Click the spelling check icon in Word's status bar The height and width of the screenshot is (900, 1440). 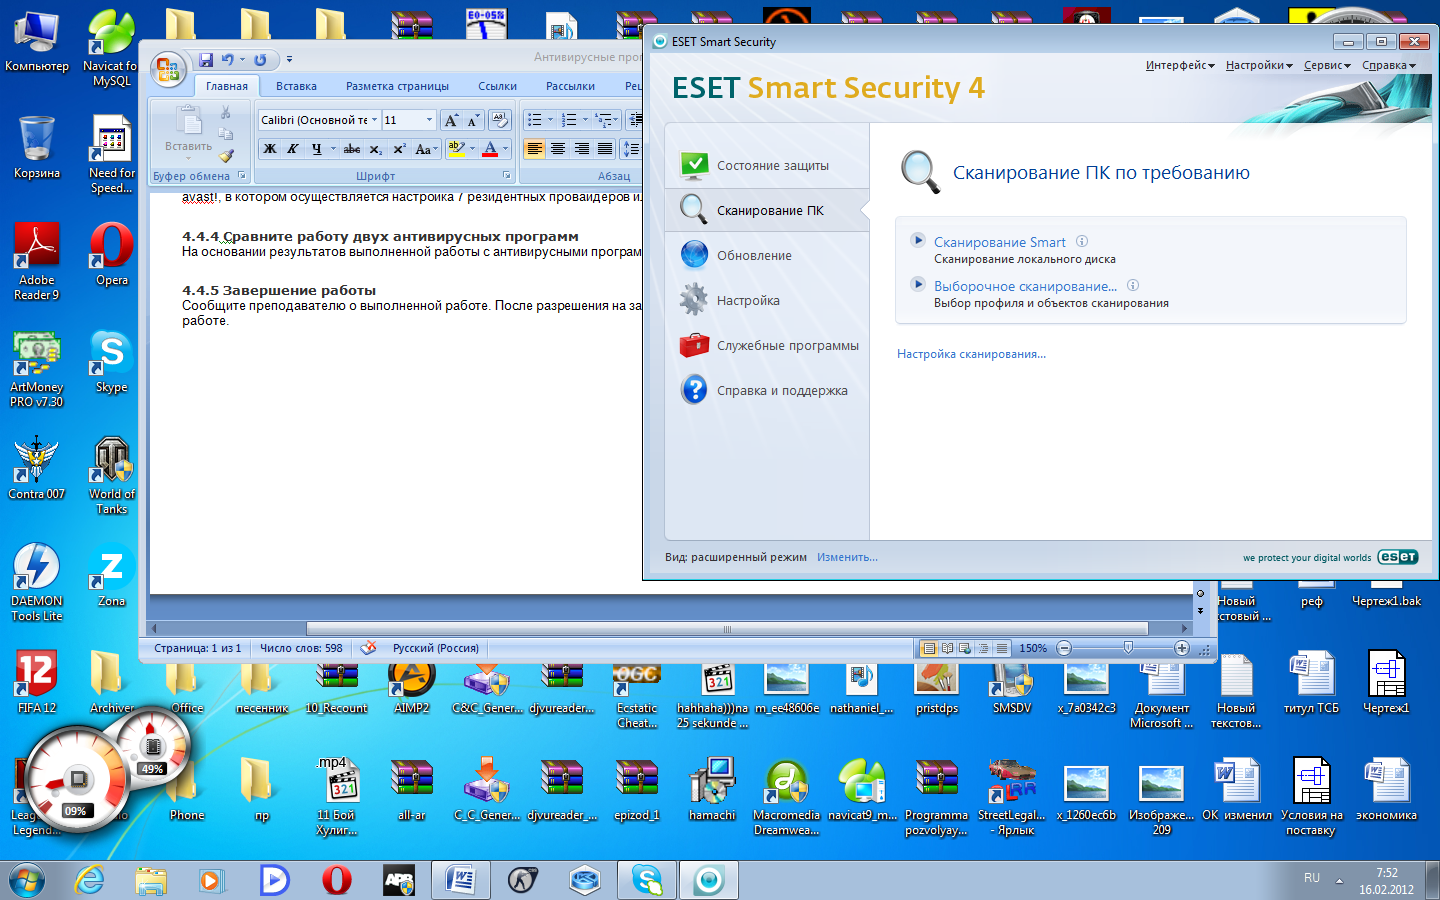(x=368, y=648)
